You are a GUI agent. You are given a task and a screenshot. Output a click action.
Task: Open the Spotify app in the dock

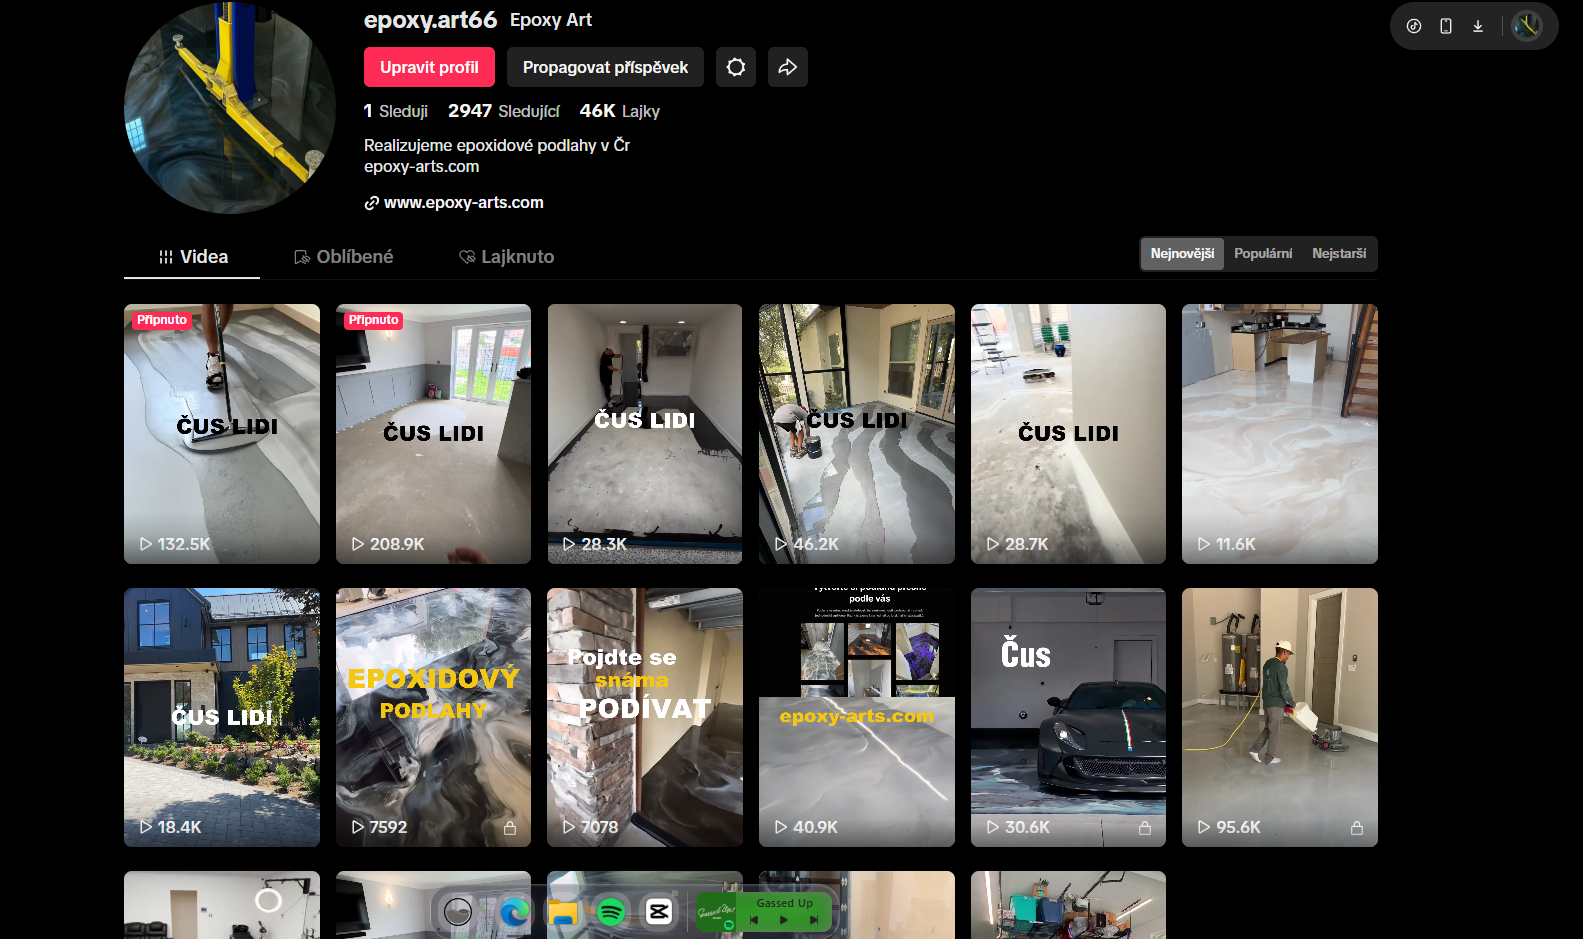coord(611,911)
